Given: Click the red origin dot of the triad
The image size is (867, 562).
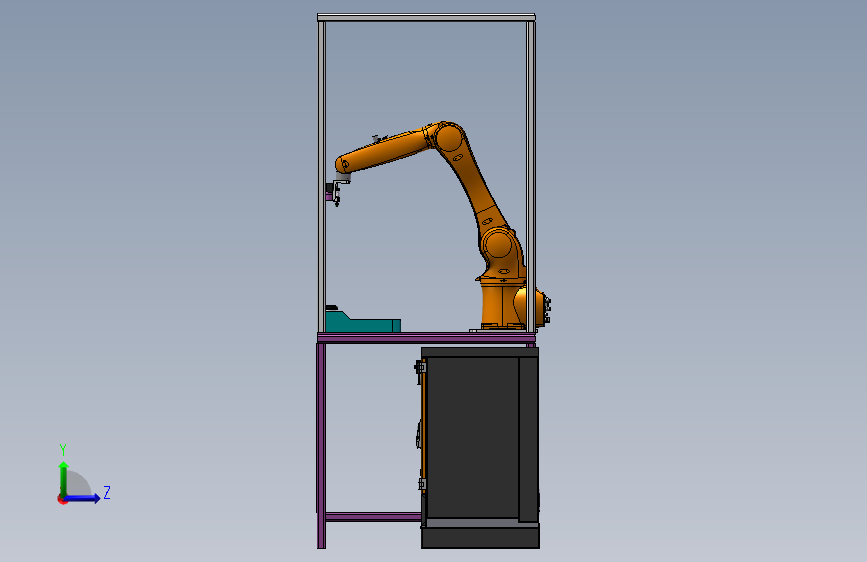Looking at the screenshot, I should pos(62,499).
